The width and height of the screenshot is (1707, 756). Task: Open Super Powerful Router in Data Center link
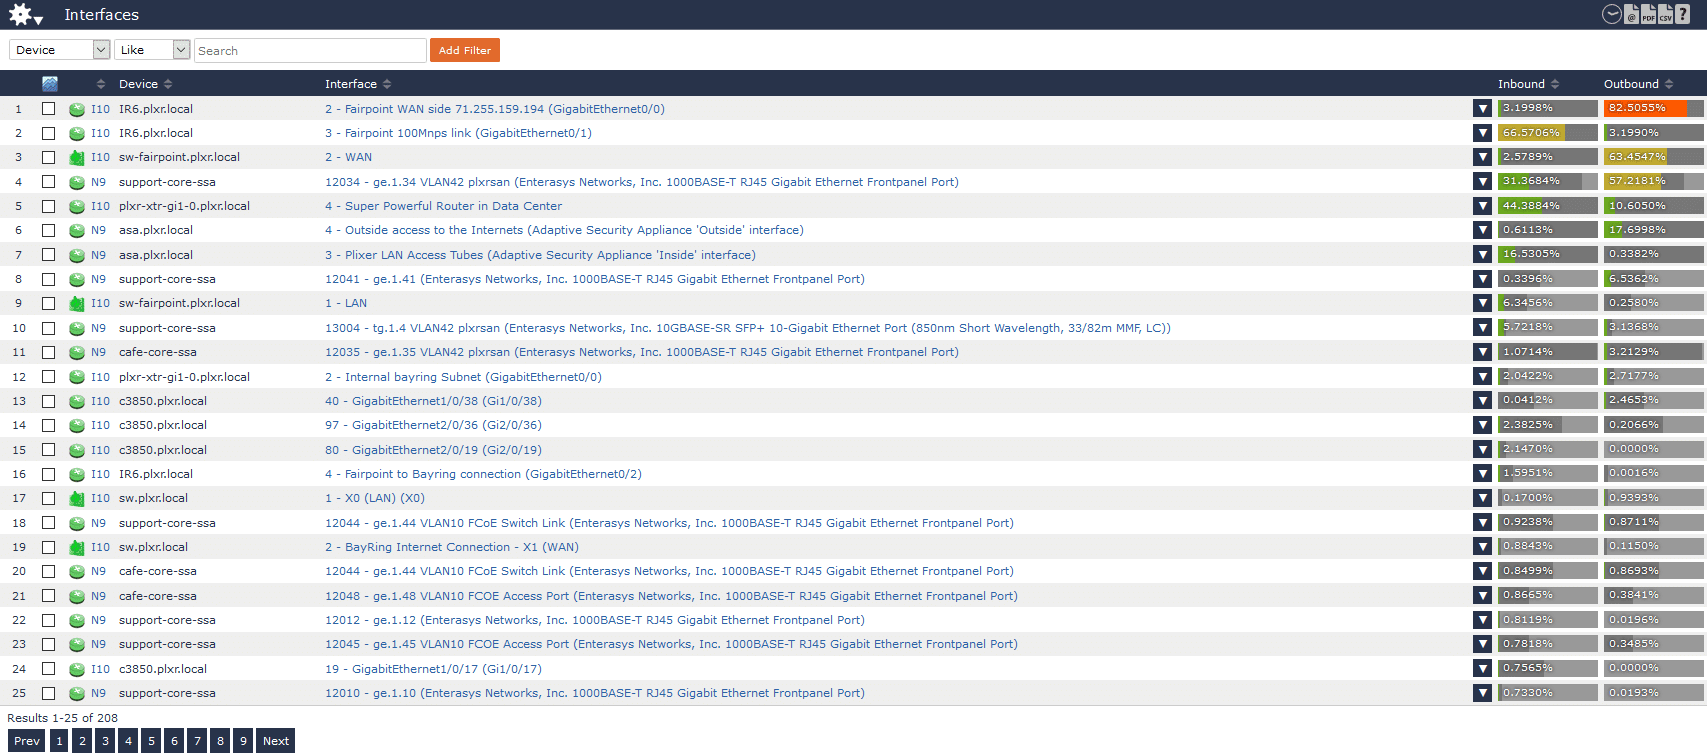tap(443, 206)
